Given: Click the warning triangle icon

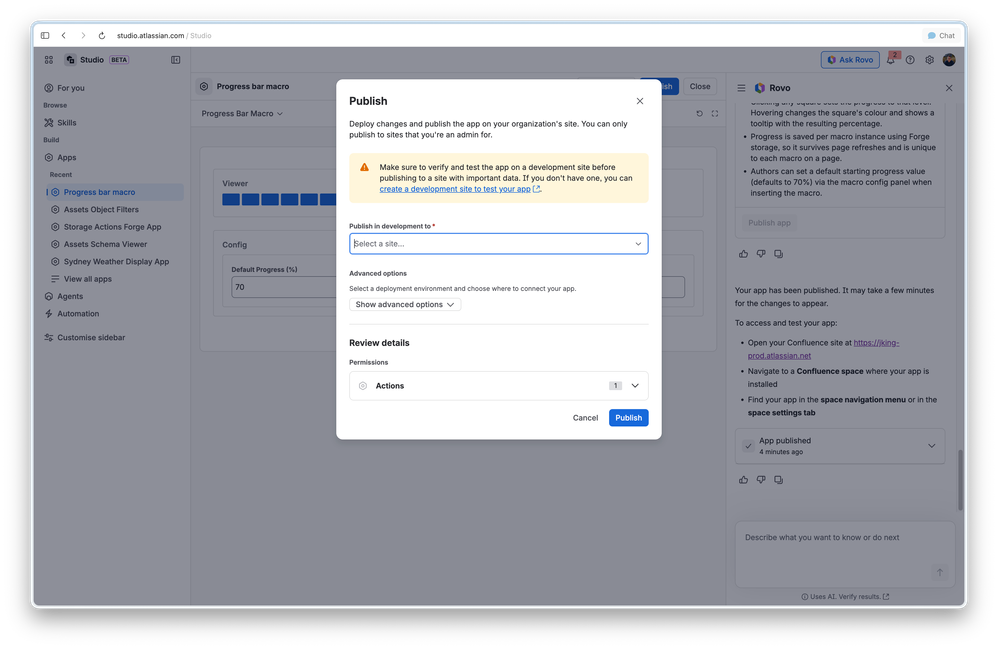Looking at the screenshot, I should coord(364,167).
